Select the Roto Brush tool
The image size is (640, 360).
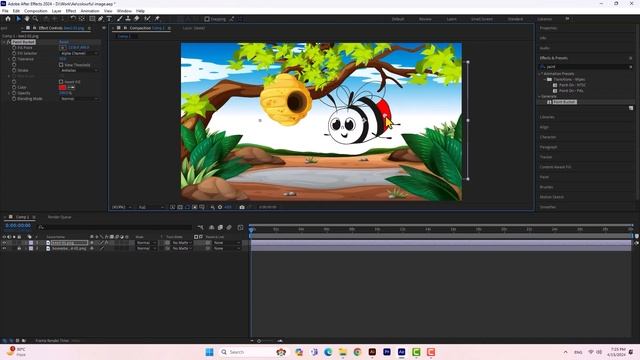click(147, 19)
